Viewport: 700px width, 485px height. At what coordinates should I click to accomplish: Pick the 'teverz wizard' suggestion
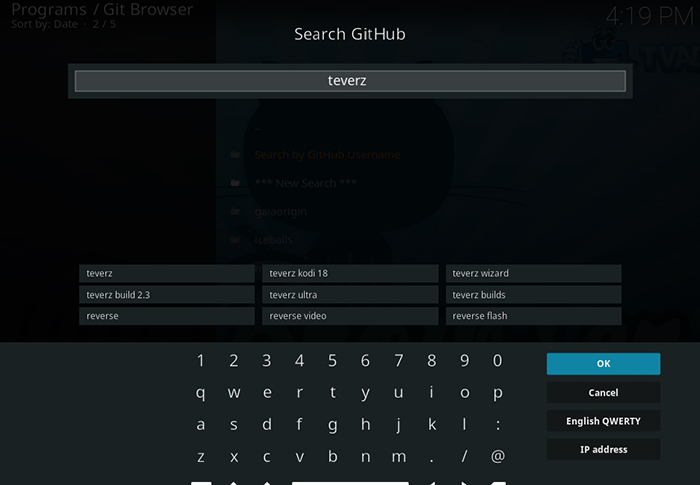(533, 273)
